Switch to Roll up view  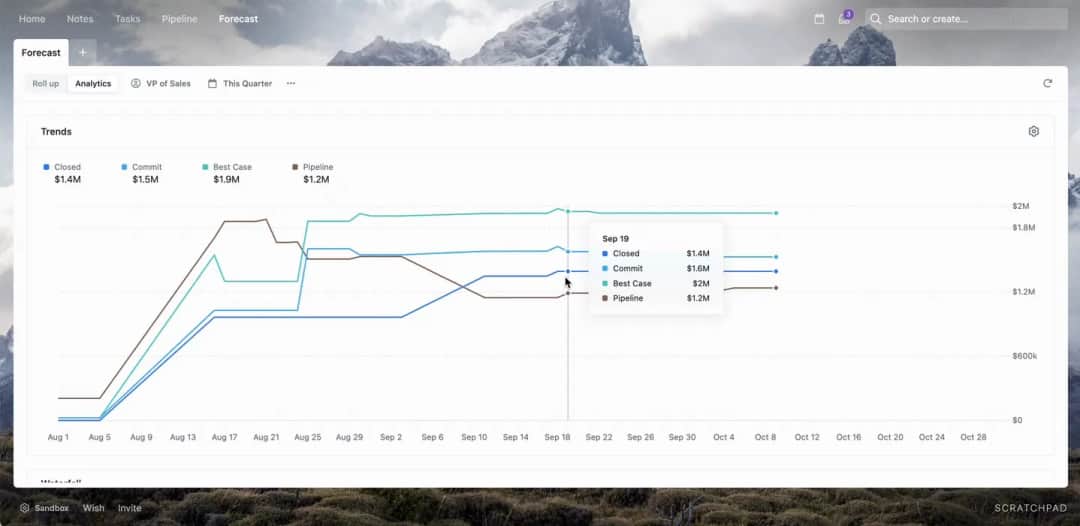click(45, 83)
